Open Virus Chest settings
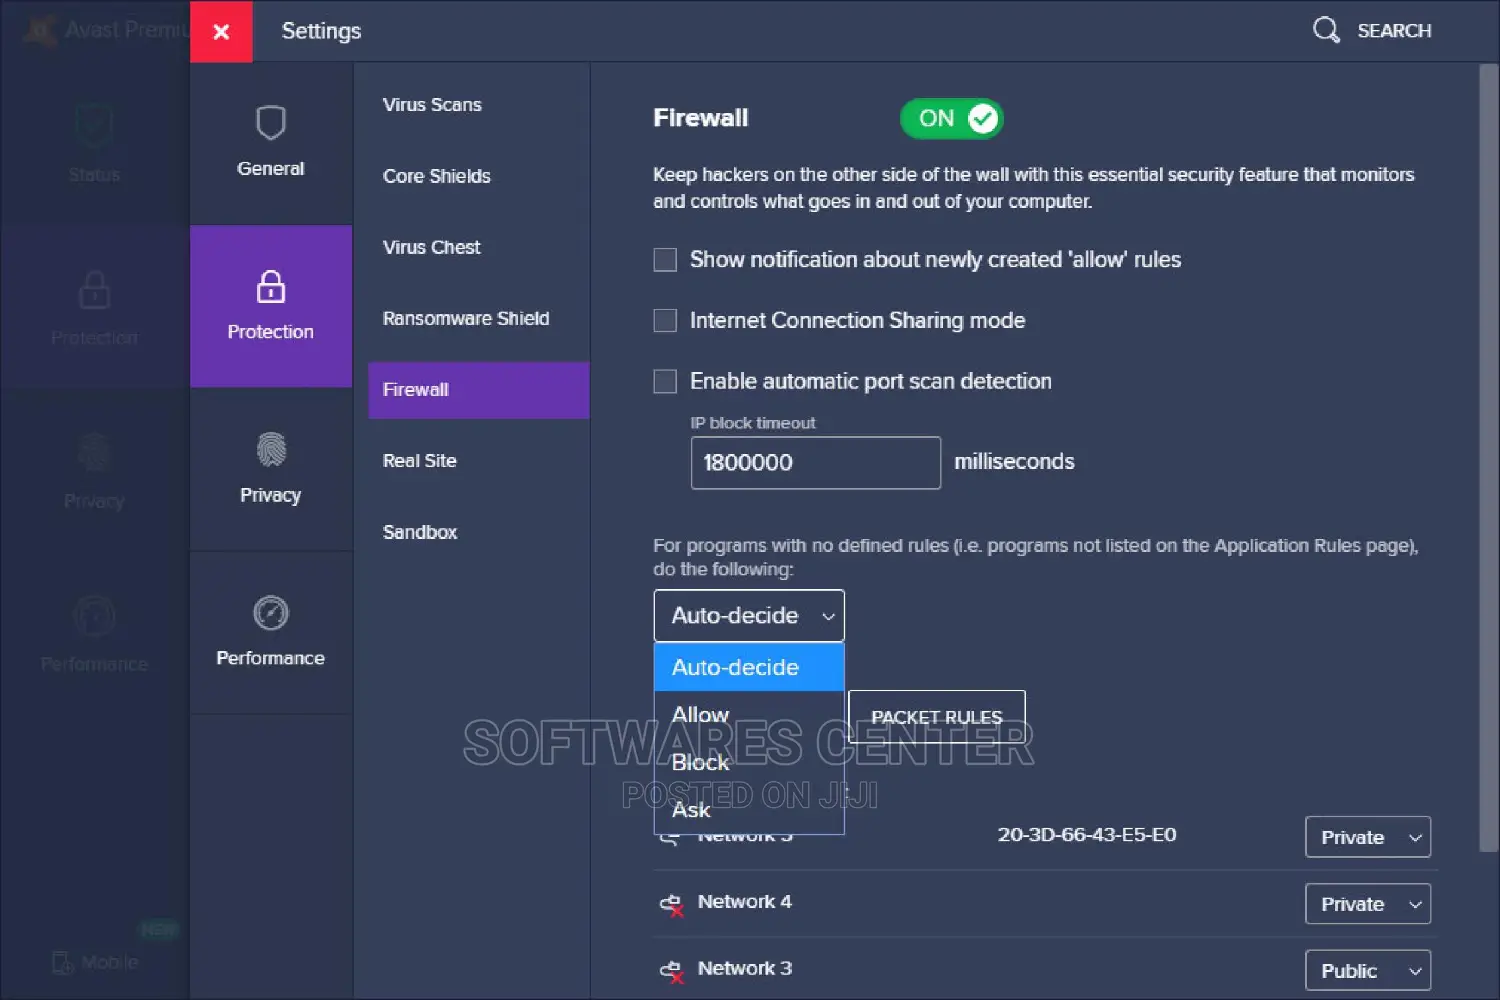Viewport: 1500px width, 1000px height. 432,247
